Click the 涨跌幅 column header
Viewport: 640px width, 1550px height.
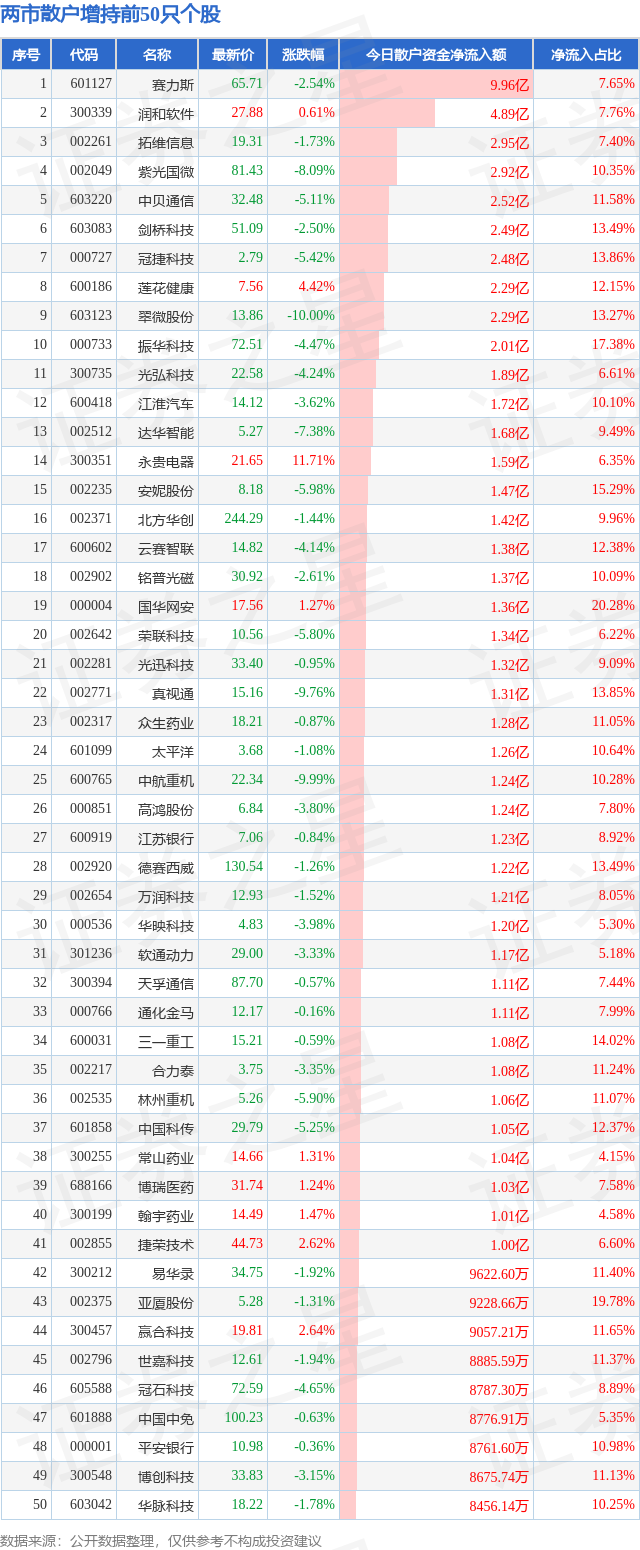point(303,55)
